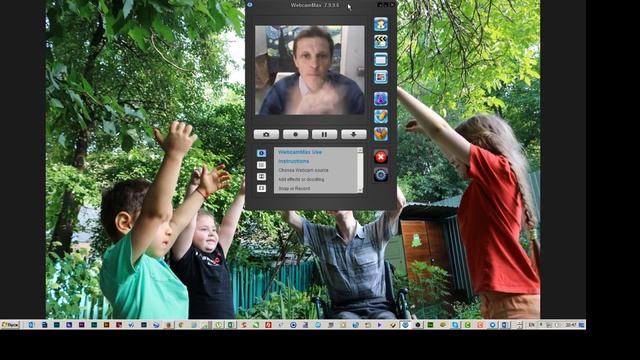Open the magic effects wizard-hat icon
The width and height of the screenshot is (640, 360).
(381, 99)
